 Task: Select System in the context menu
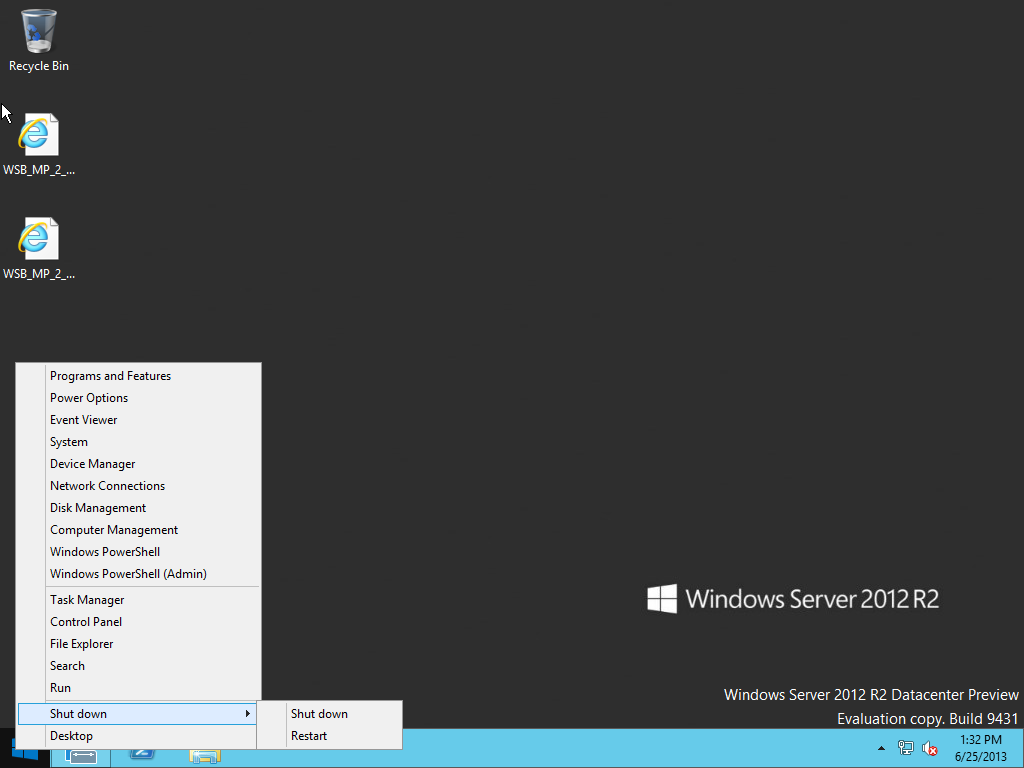[x=139, y=442]
